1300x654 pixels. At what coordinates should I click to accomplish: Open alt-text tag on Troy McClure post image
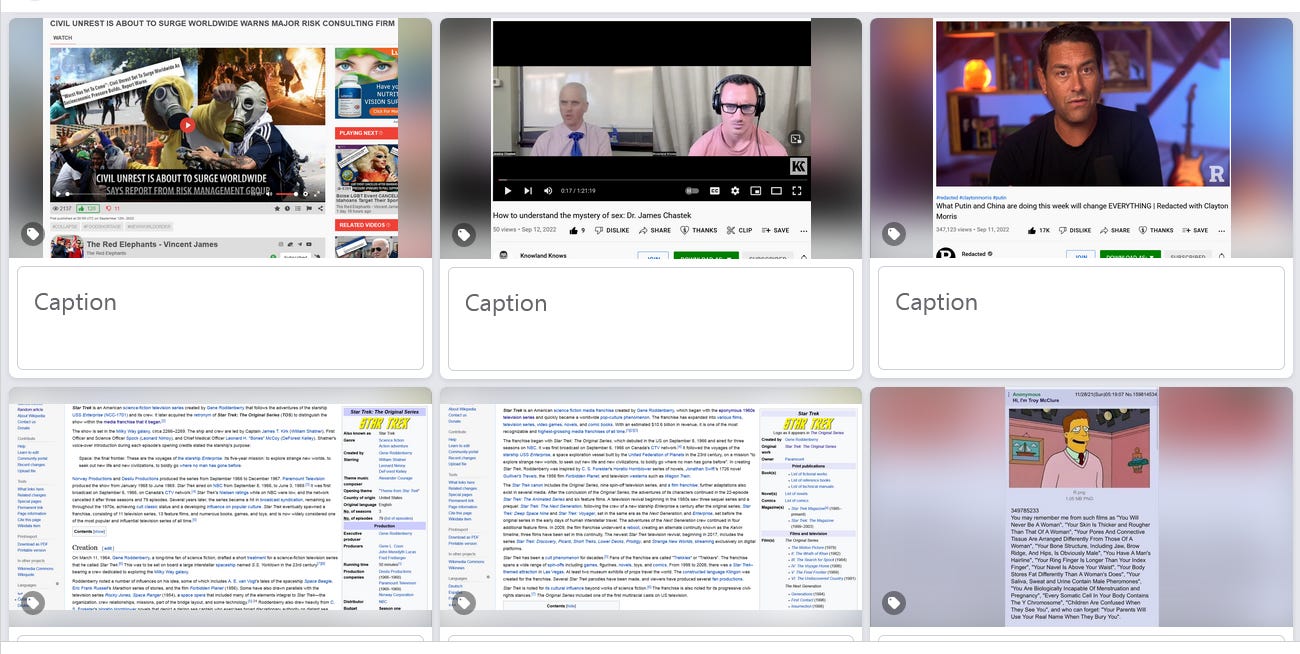point(894,602)
